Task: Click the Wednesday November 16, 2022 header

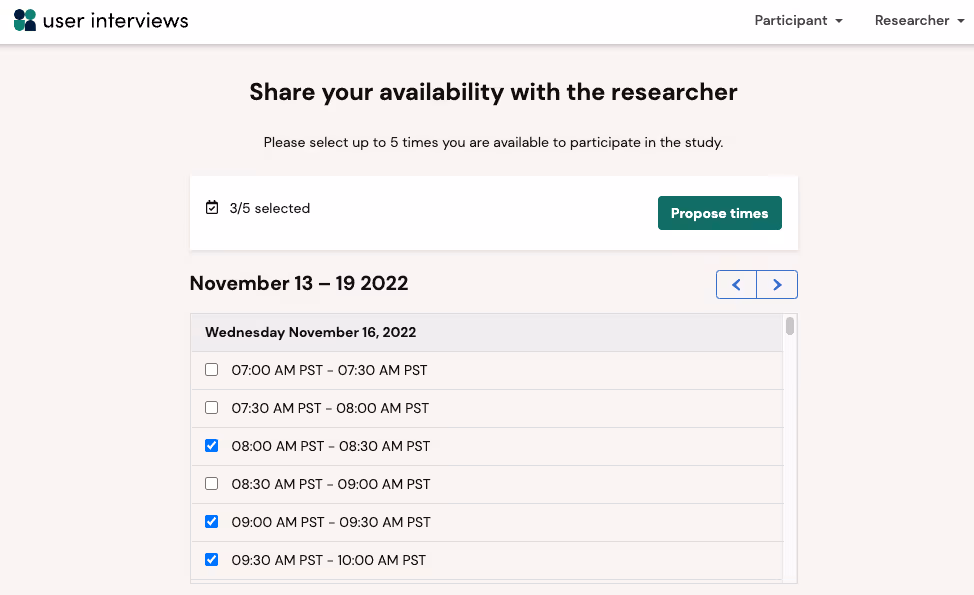Action: tap(311, 332)
